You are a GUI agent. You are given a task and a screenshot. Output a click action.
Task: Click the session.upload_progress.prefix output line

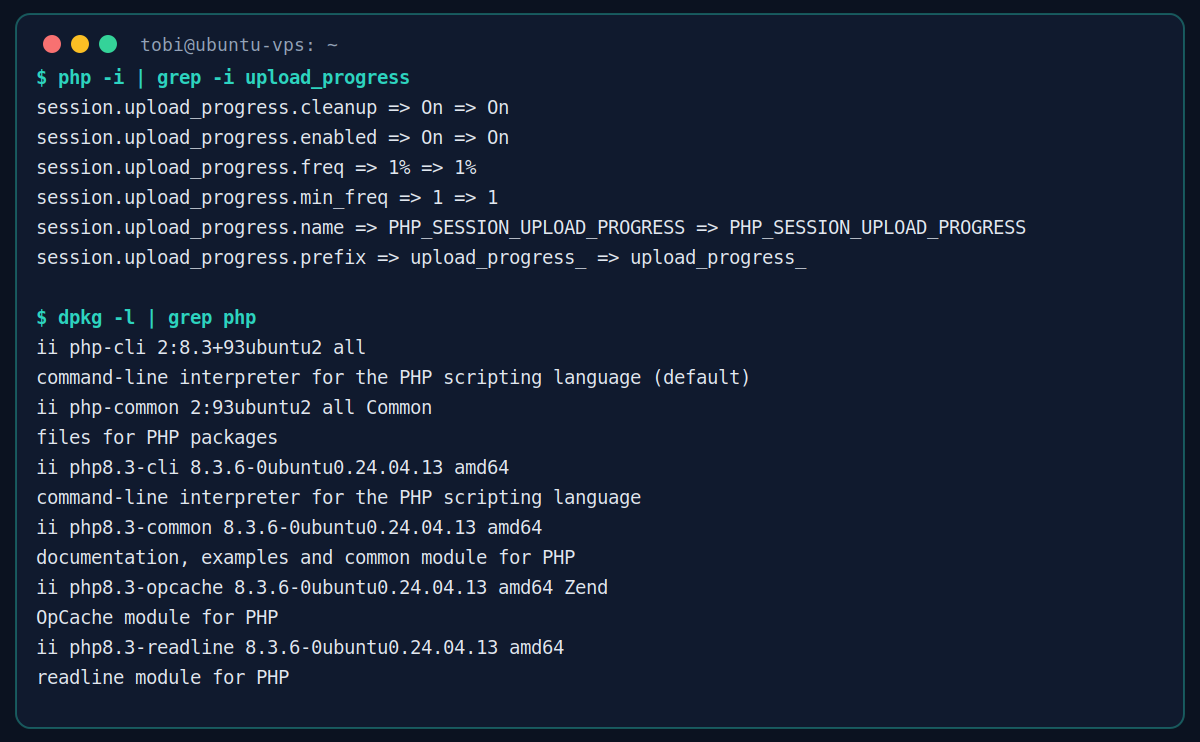point(421,258)
